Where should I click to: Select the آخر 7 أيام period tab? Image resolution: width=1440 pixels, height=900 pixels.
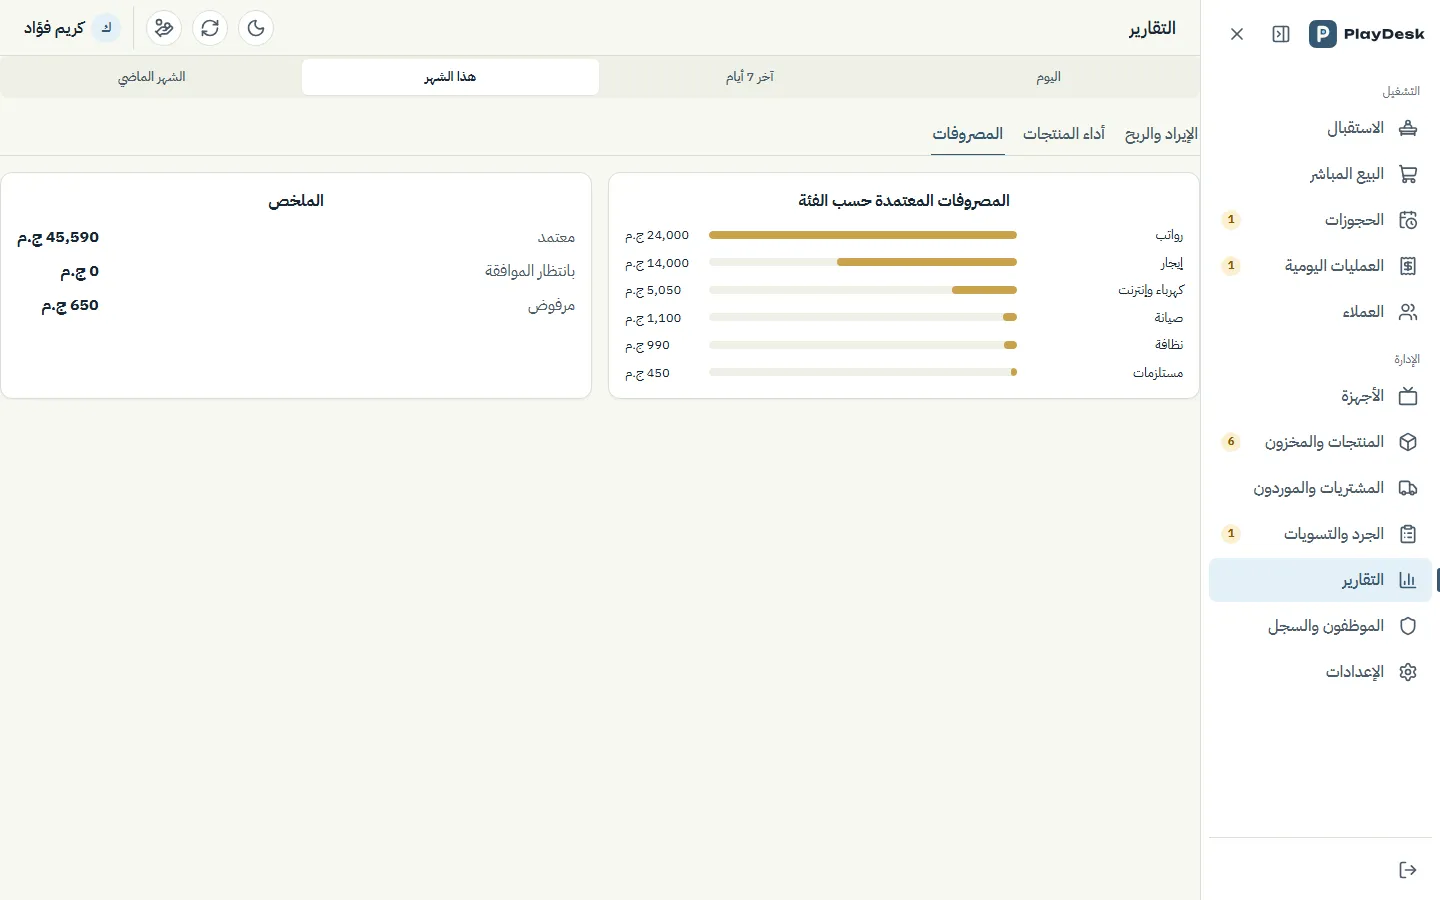click(x=750, y=77)
